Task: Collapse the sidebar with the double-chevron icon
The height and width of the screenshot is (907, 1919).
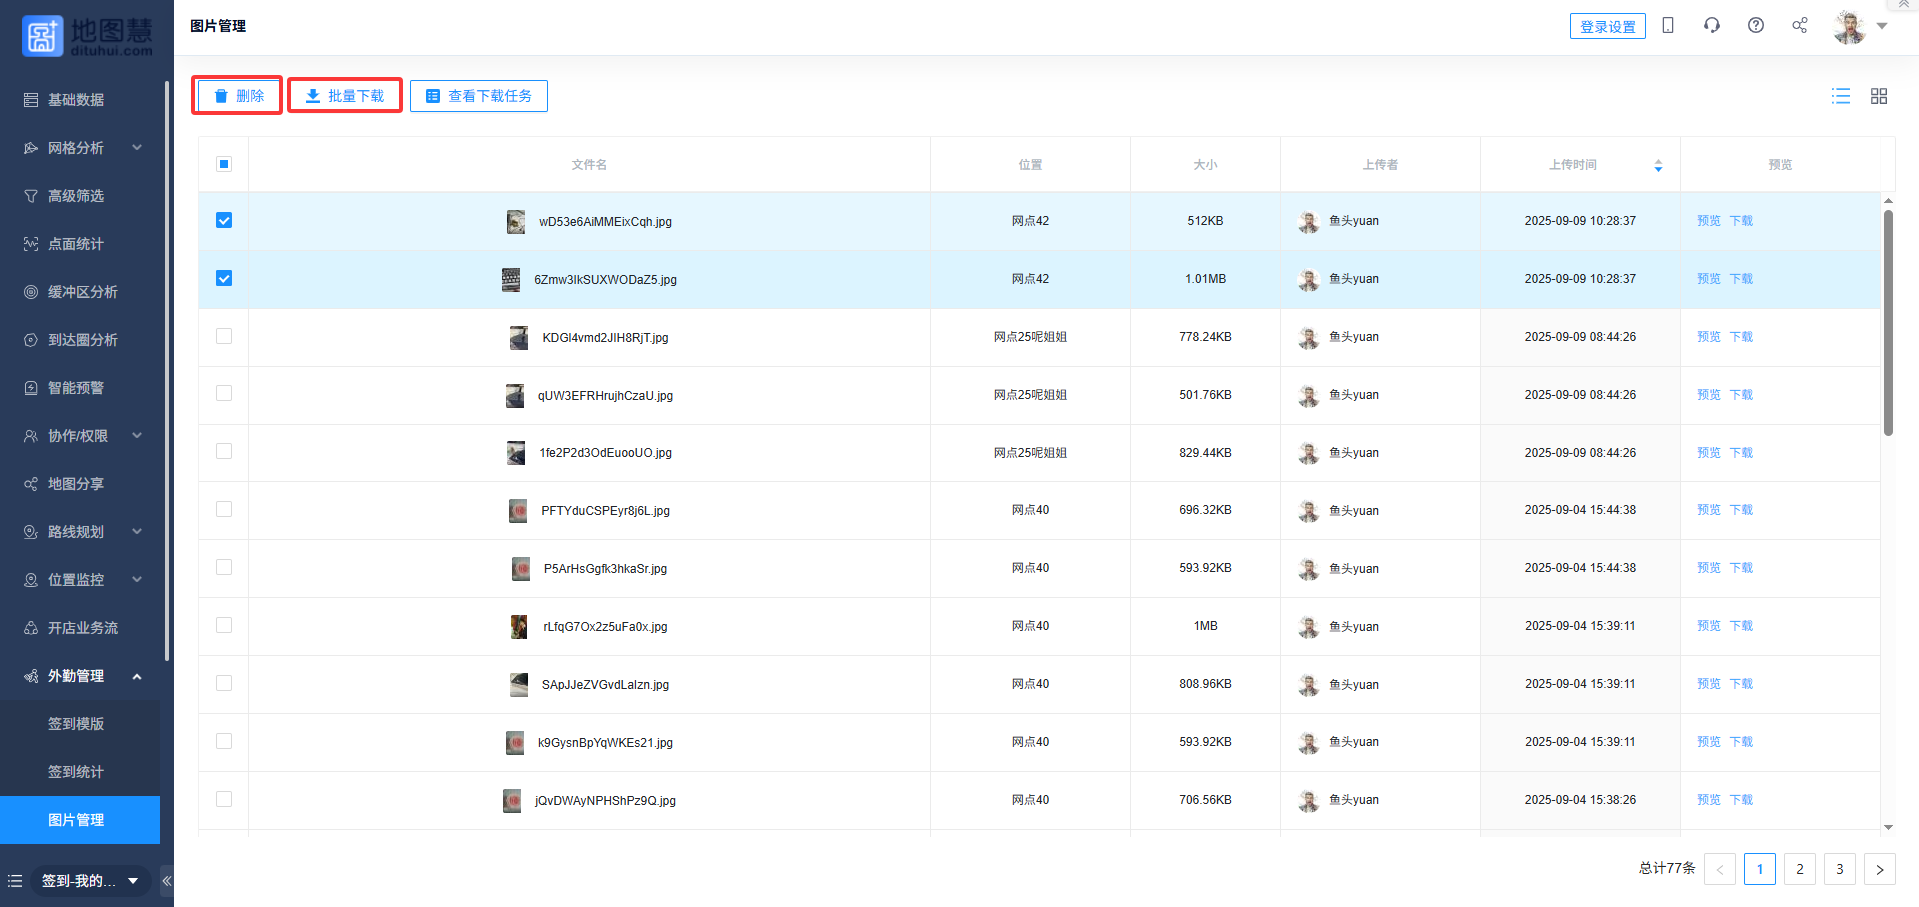Action: tap(167, 881)
